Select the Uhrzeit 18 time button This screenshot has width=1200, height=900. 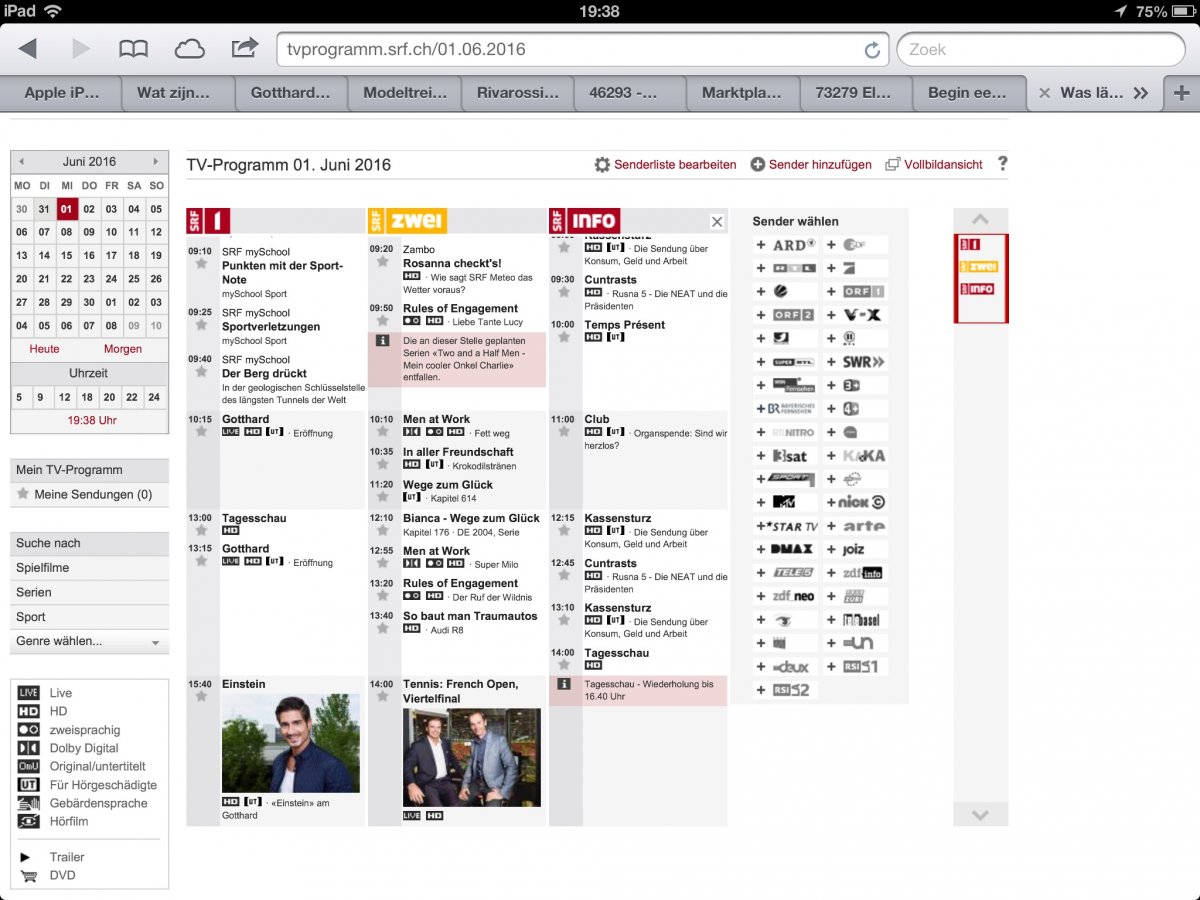(88, 397)
